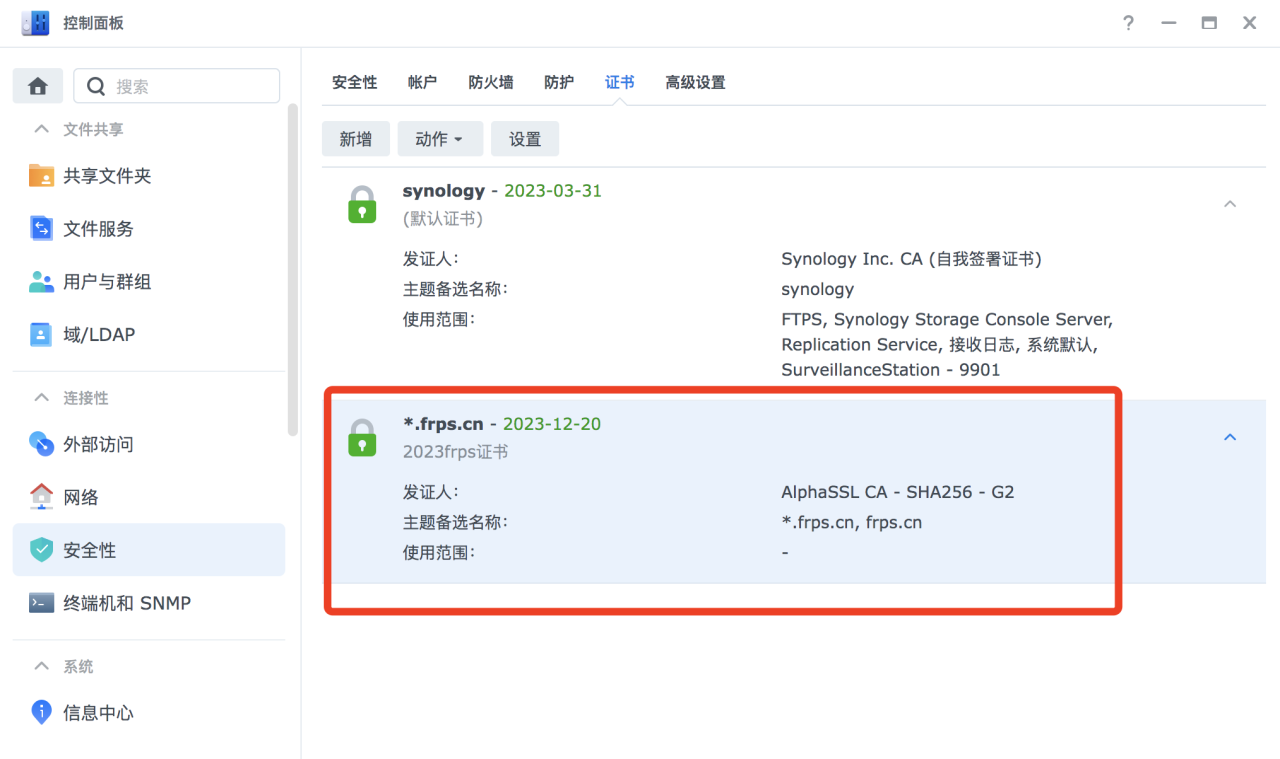Open Network (网络) house icon
The image size is (1280, 759).
point(41,497)
